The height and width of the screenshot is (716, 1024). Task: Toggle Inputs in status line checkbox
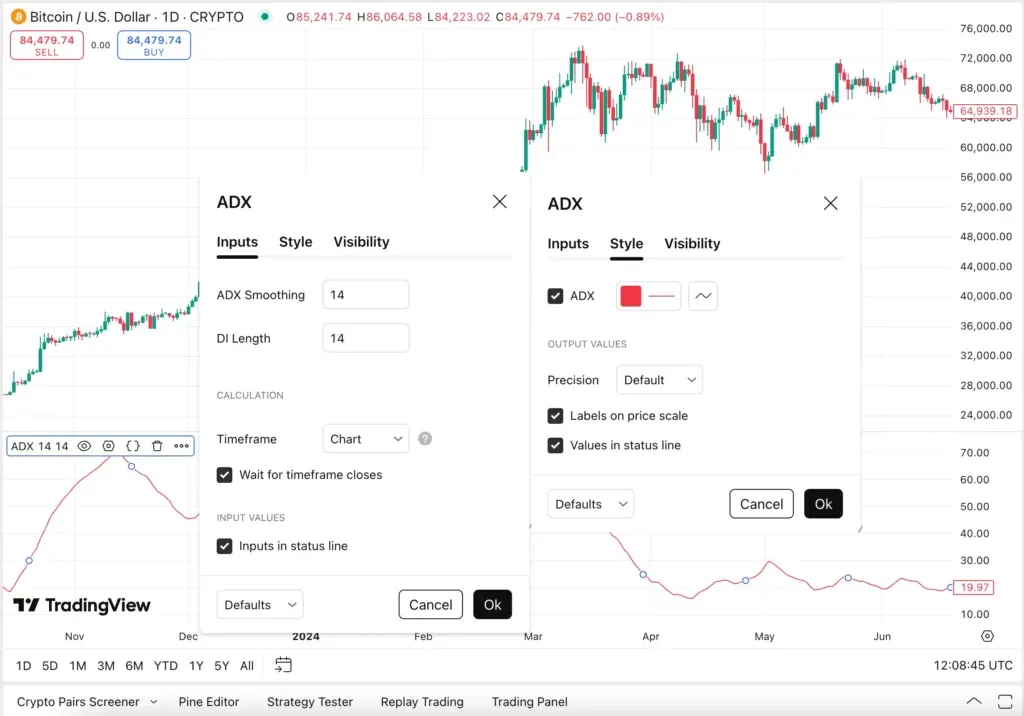point(225,546)
